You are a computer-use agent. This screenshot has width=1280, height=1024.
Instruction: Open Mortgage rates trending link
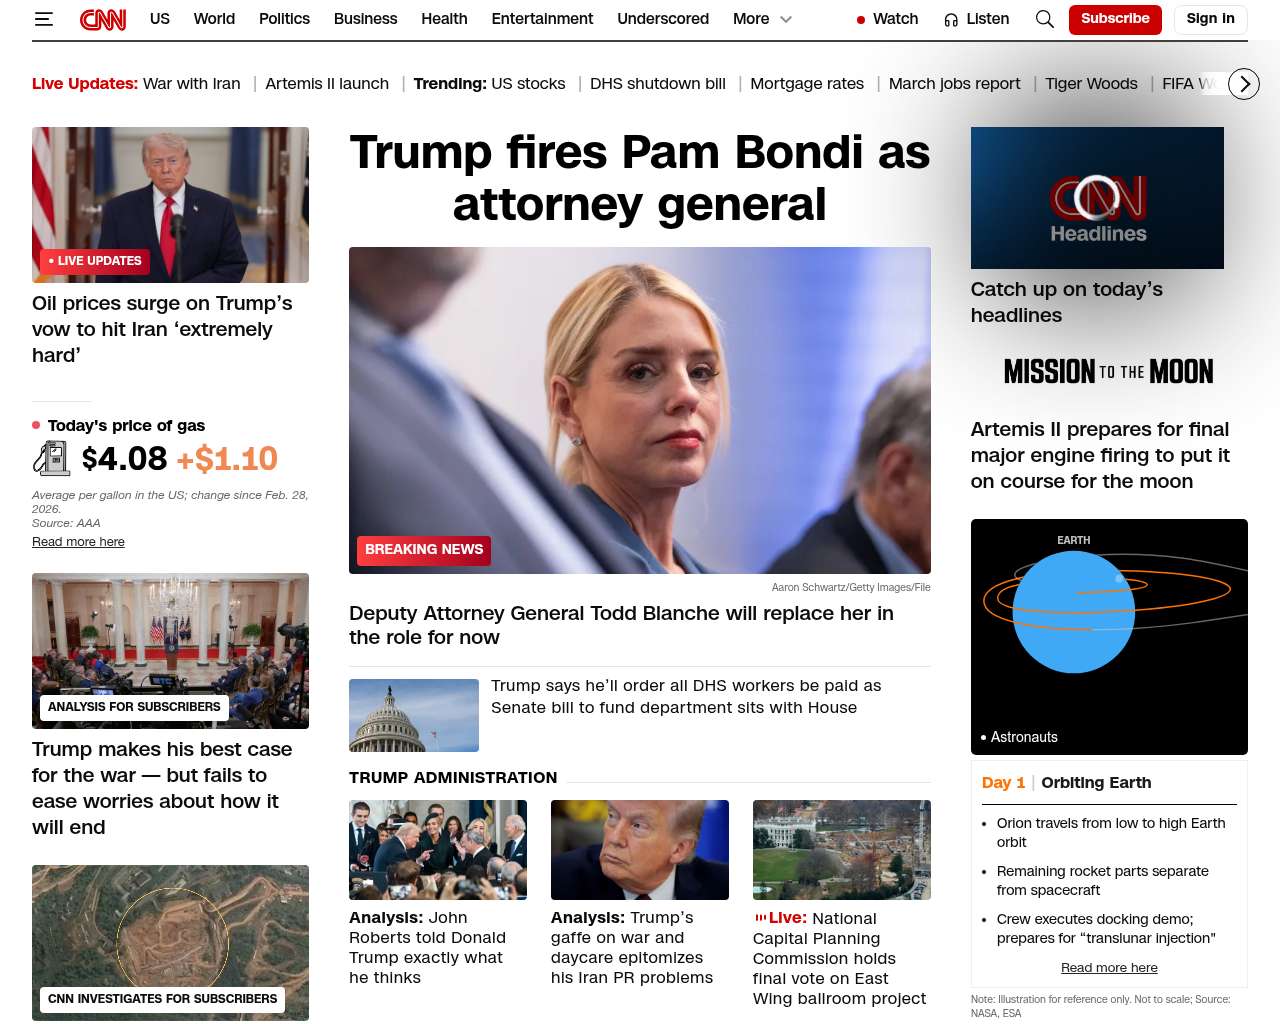pyautogui.click(x=807, y=84)
